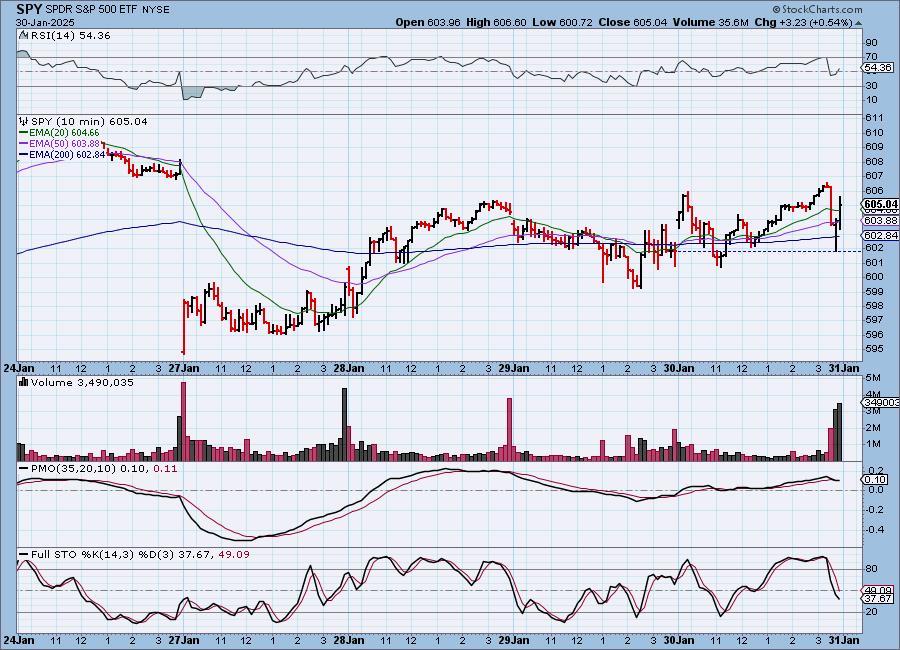The image size is (900, 650).
Task: Click the 595 price axis label
Action: coord(874,349)
